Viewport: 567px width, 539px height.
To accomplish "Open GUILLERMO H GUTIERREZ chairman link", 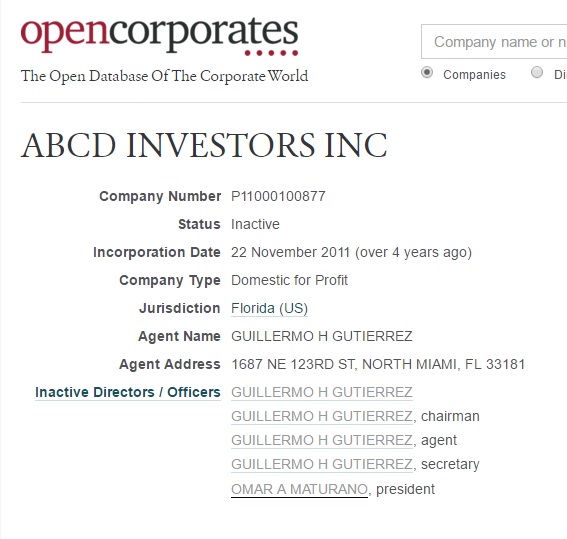I will pyautogui.click(x=322, y=416).
